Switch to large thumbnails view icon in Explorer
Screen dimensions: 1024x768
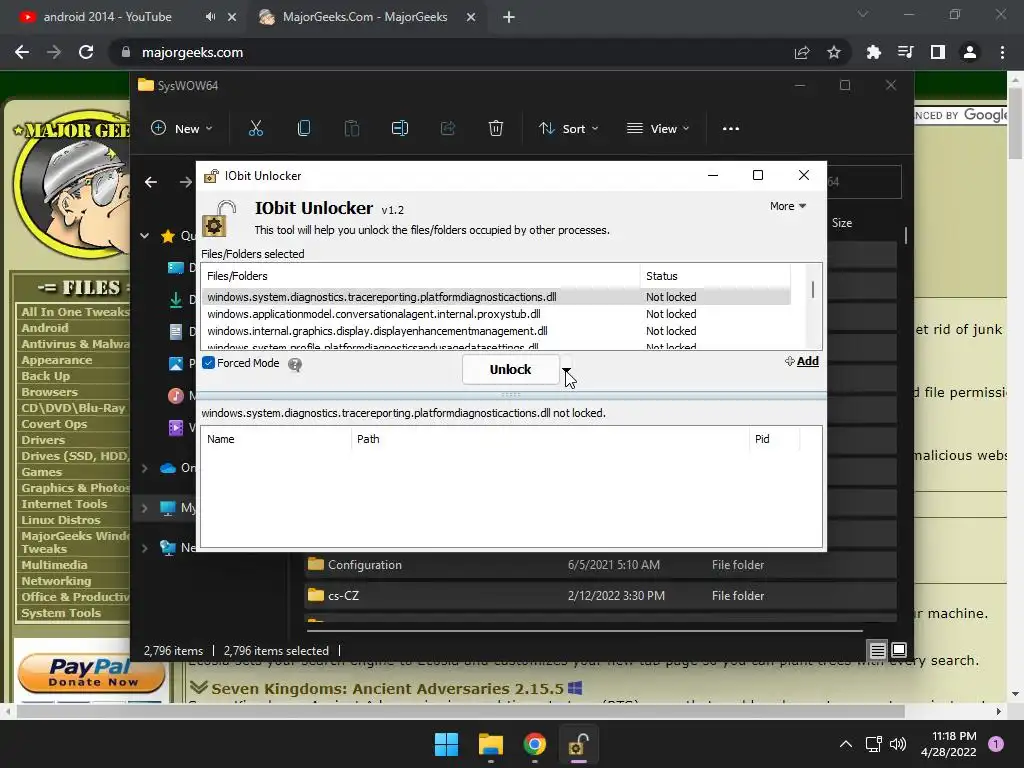[899, 650]
